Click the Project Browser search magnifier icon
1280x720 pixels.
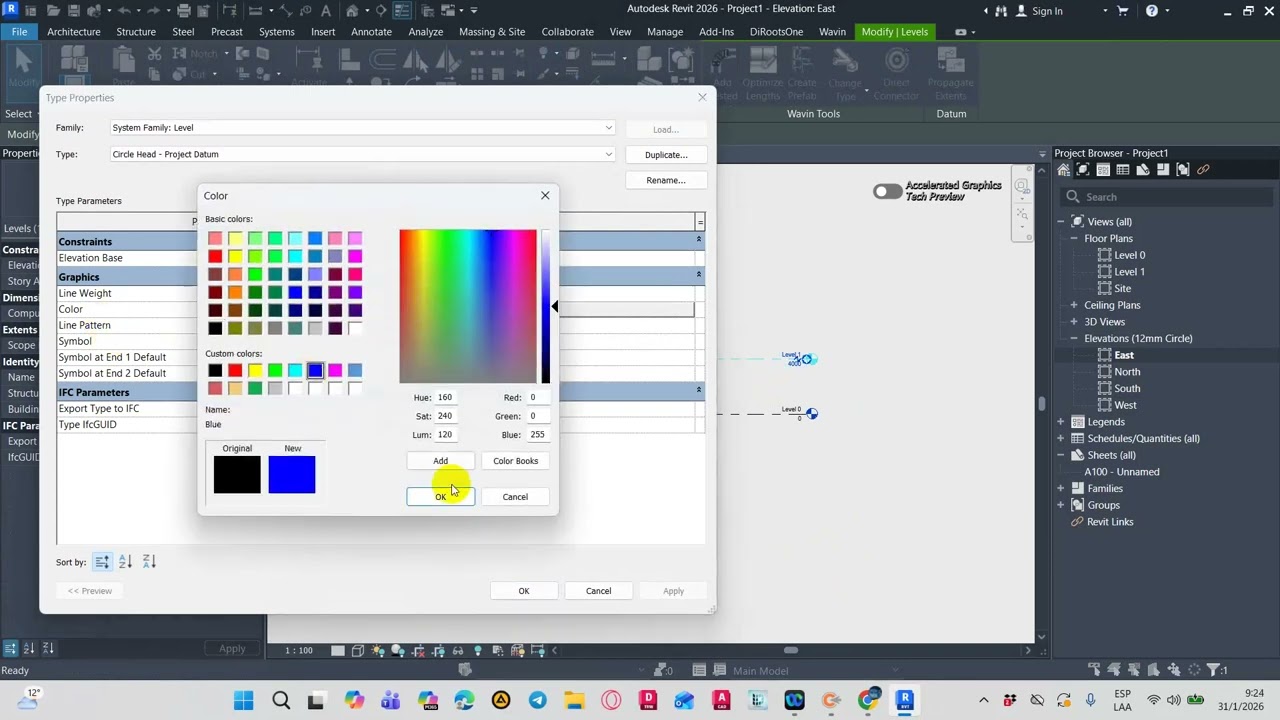[x=1073, y=197]
